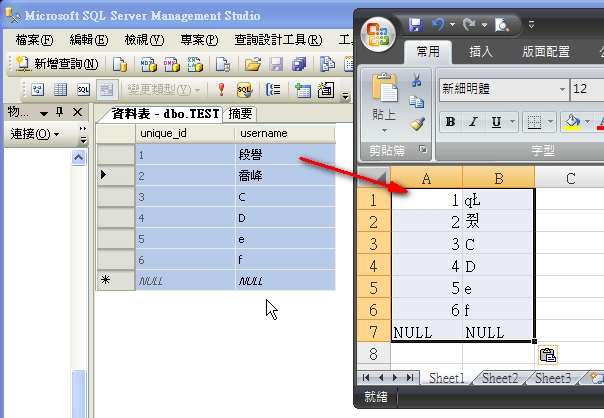
Task: Click Print Preview icon in Excel toolbar
Action: pos(502,25)
